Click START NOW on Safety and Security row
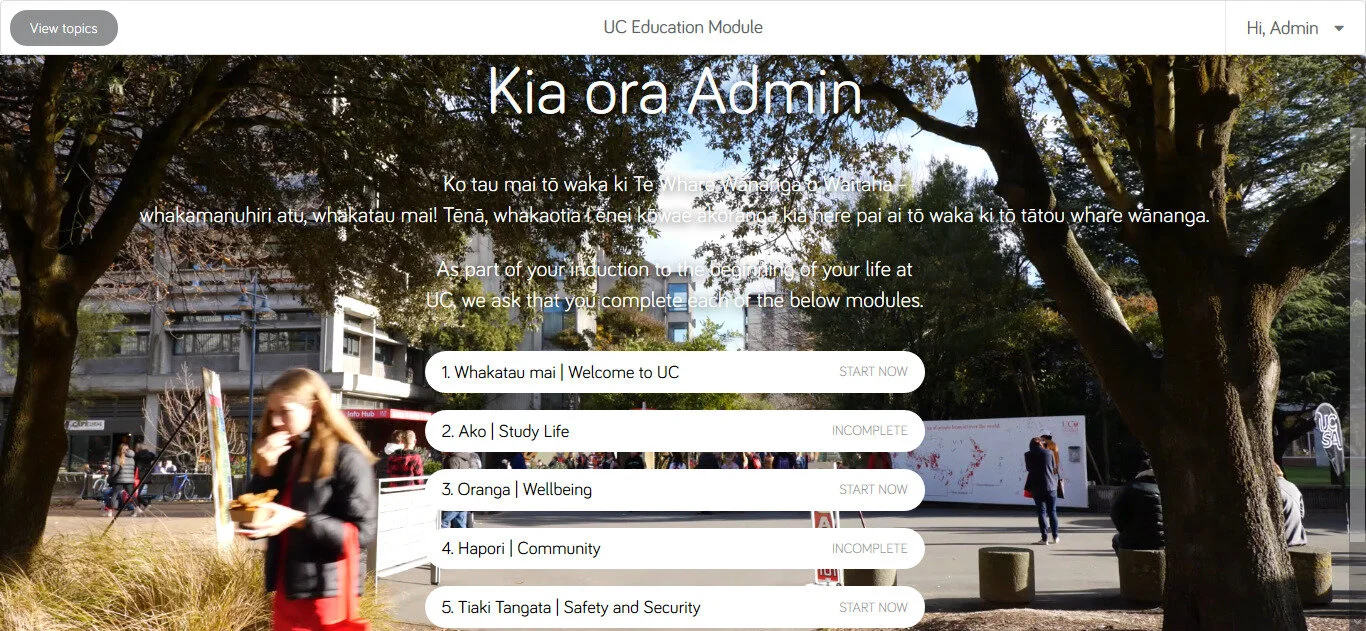The height and width of the screenshot is (631, 1366). [873, 607]
